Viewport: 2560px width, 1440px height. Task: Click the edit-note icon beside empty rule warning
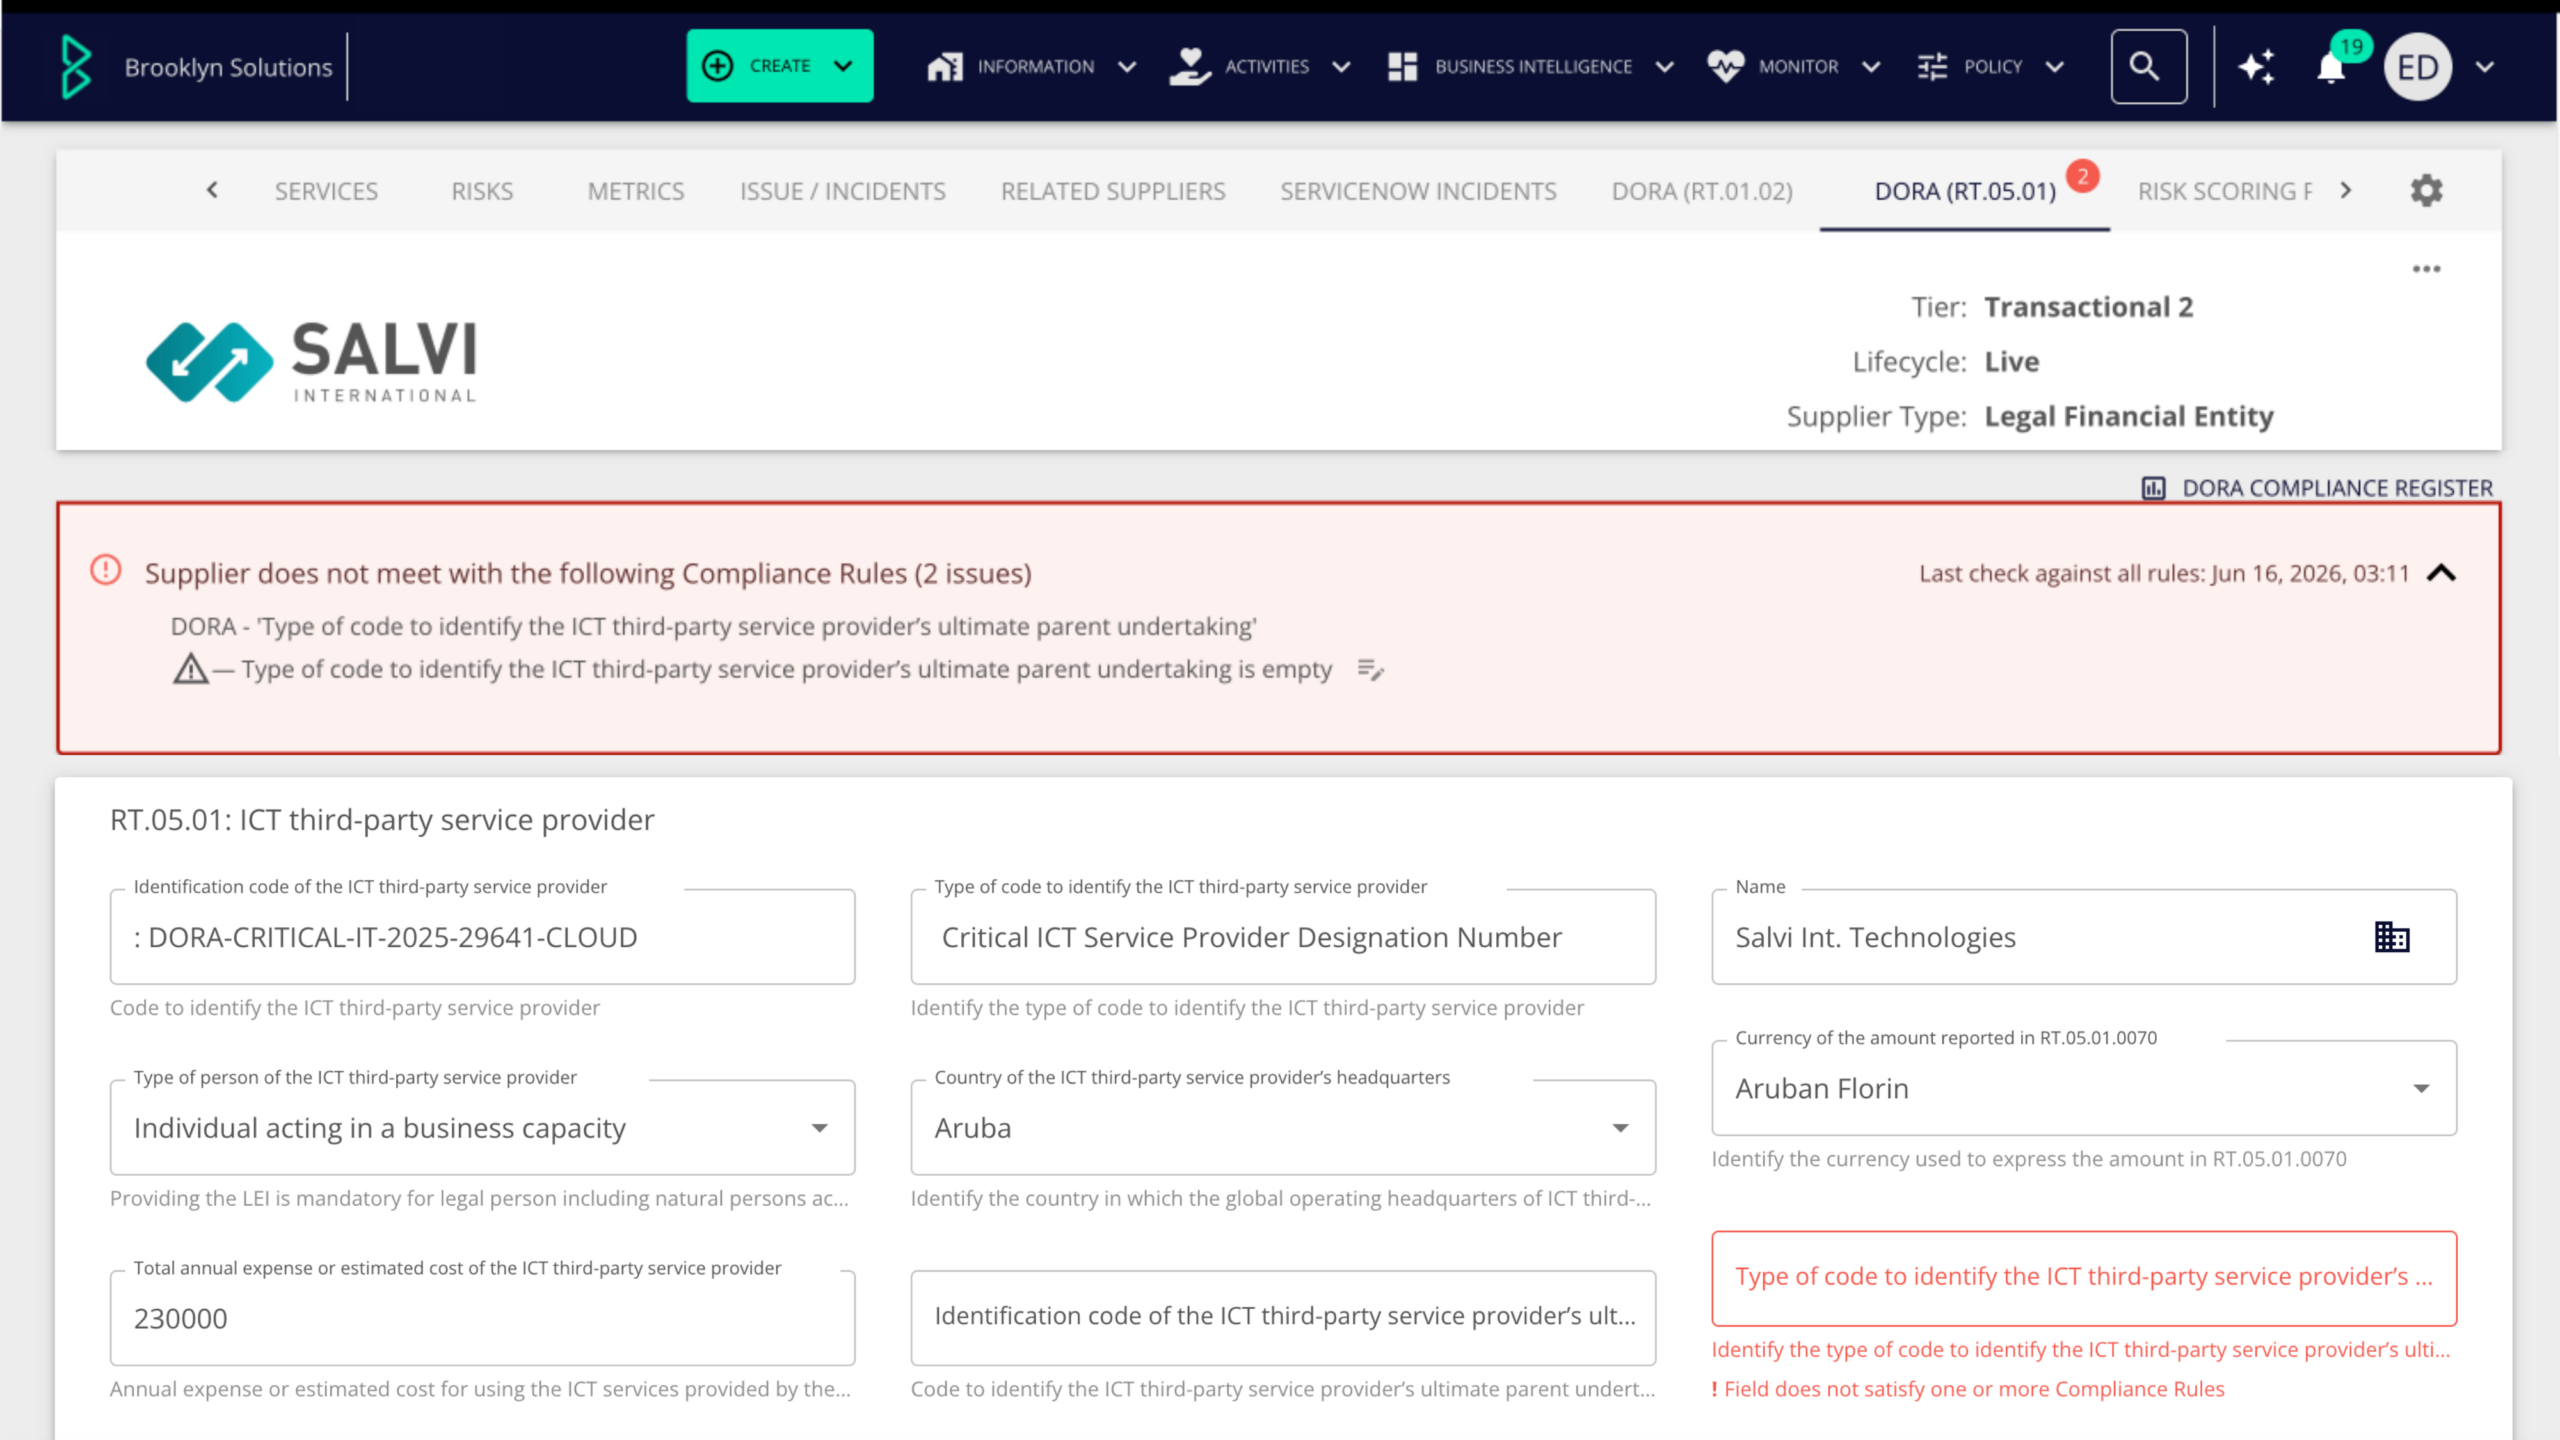click(x=1370, y=670)
